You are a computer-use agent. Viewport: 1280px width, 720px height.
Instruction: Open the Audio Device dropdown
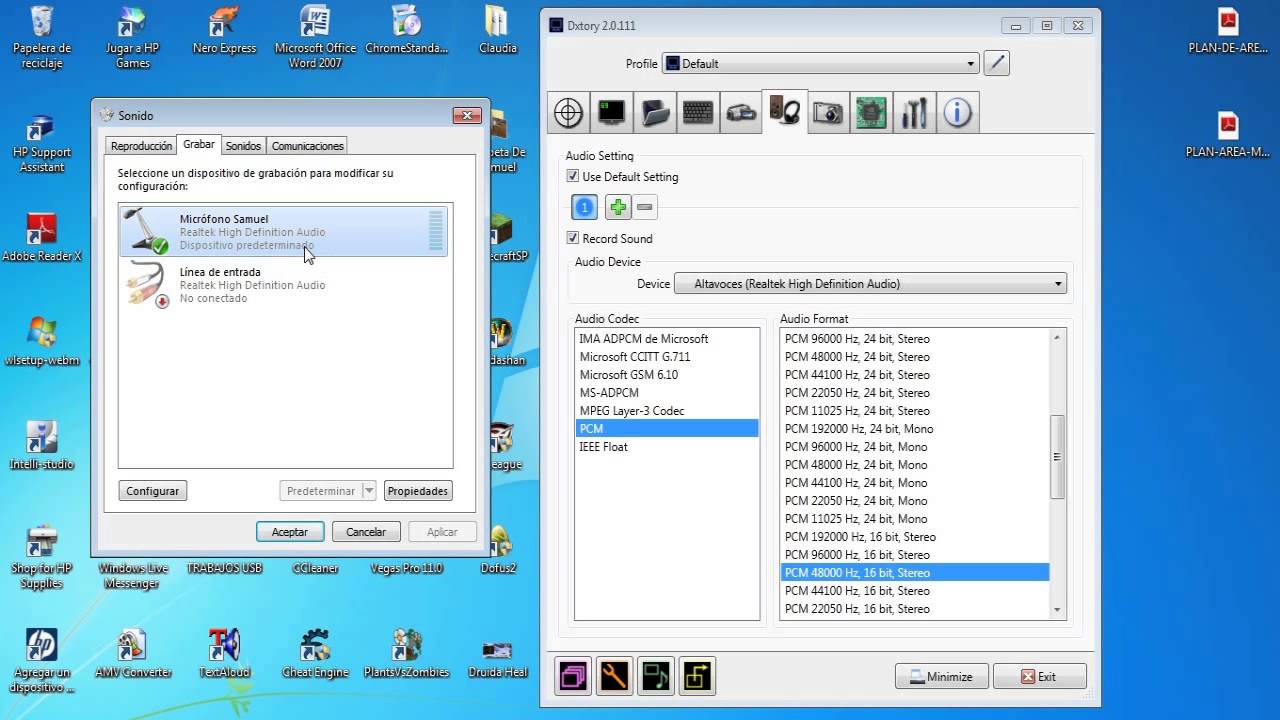871,284
